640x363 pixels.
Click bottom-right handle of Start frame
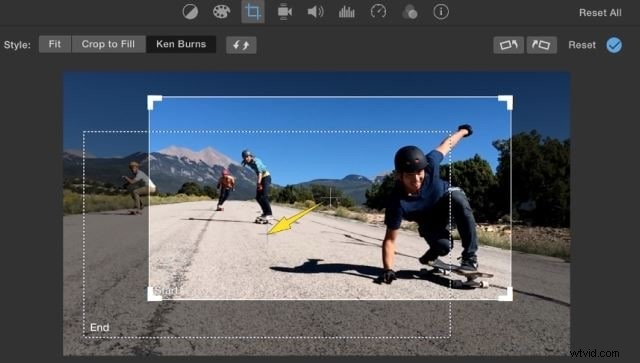[x=506, y=294]
